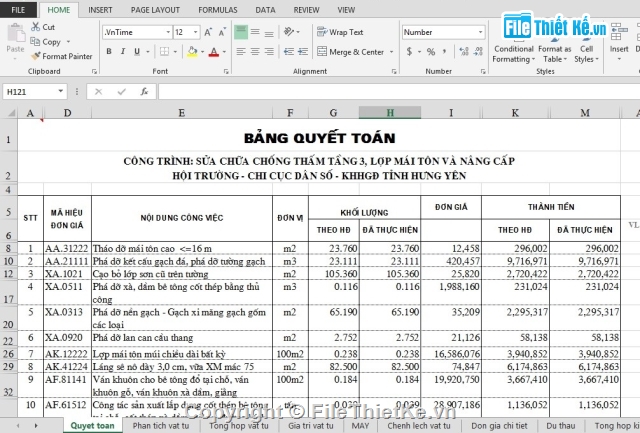Open the Font dialog launcher
The image size is (640, 433).
coord(226,71)
